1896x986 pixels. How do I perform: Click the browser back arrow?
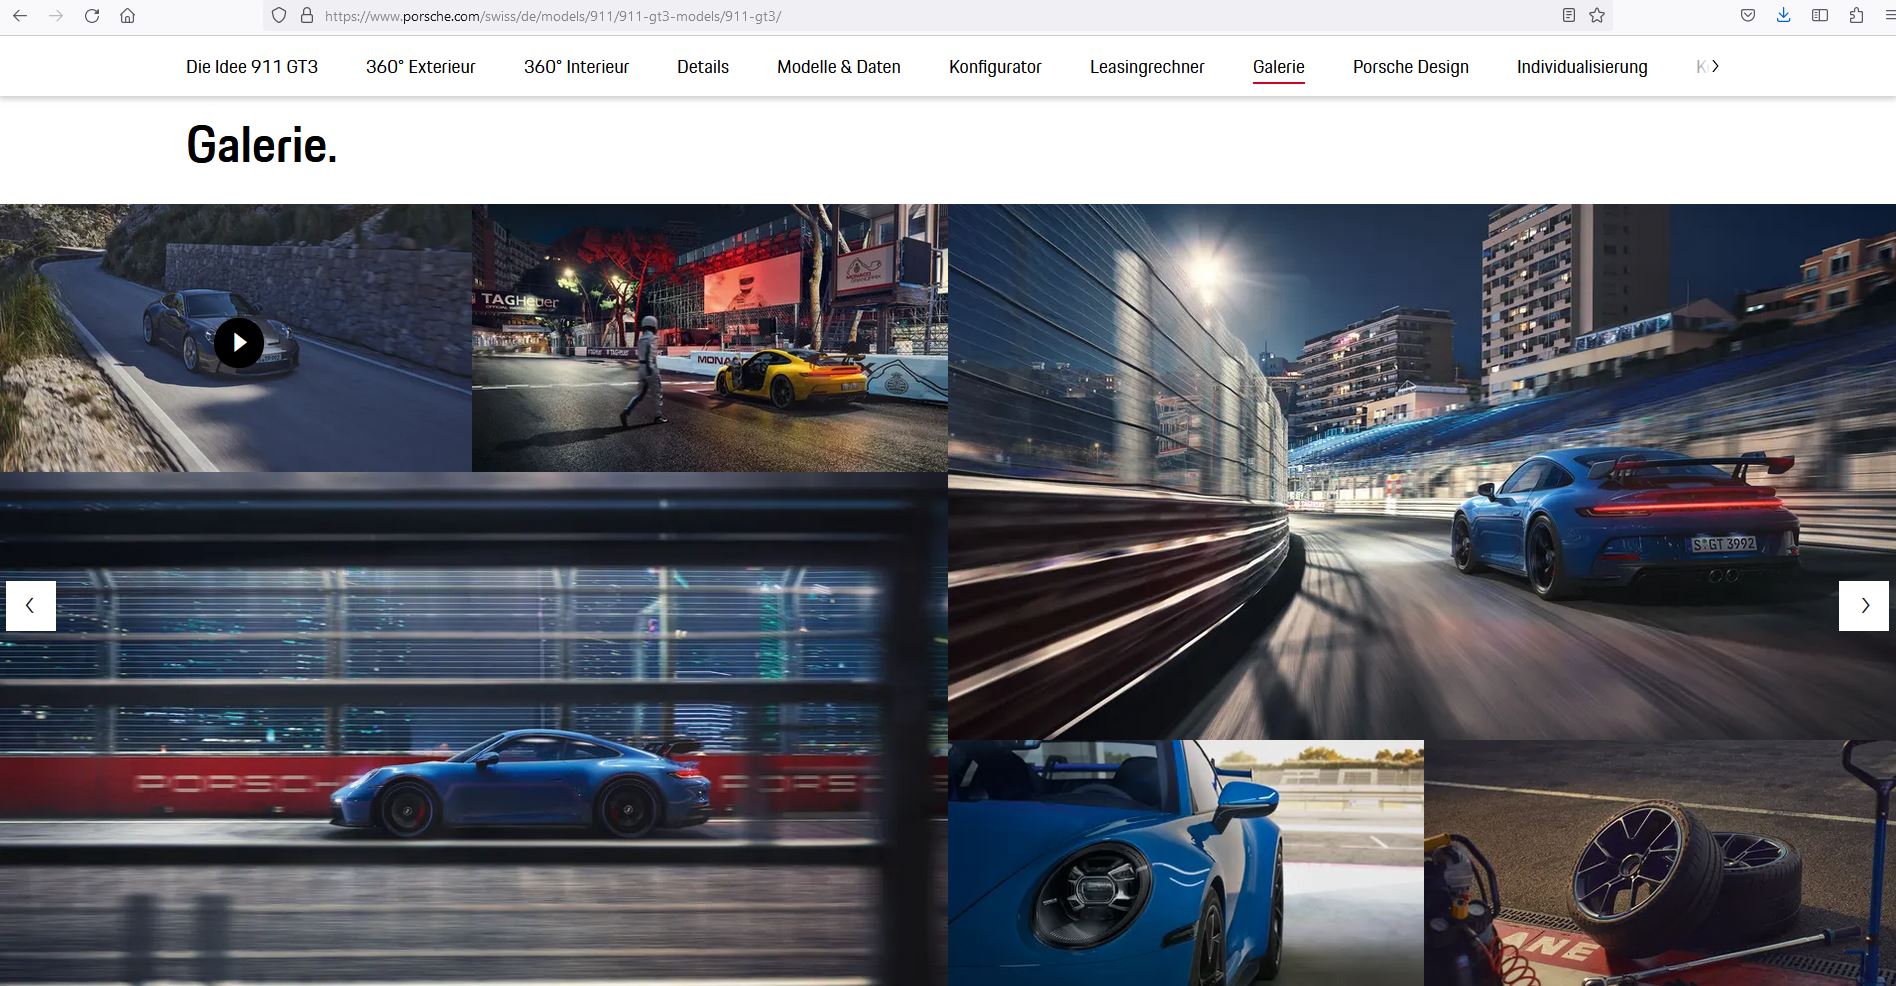(20, 16)
